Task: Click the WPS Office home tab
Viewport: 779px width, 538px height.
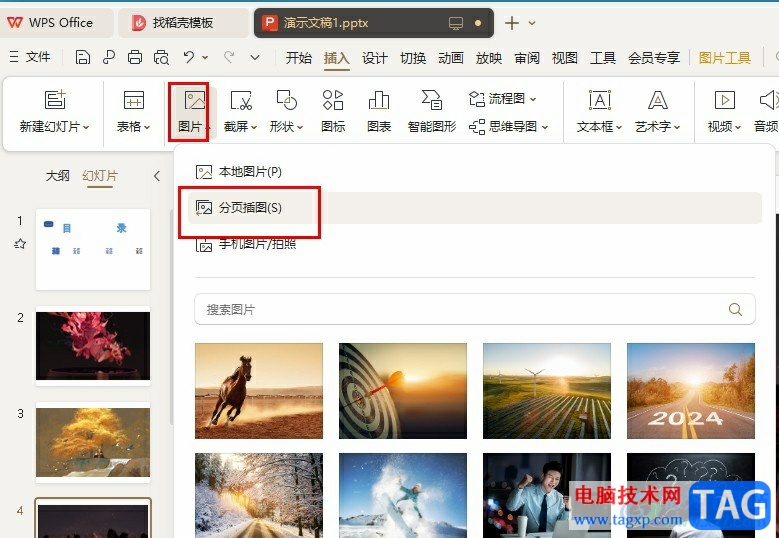Action: [56, 23]
